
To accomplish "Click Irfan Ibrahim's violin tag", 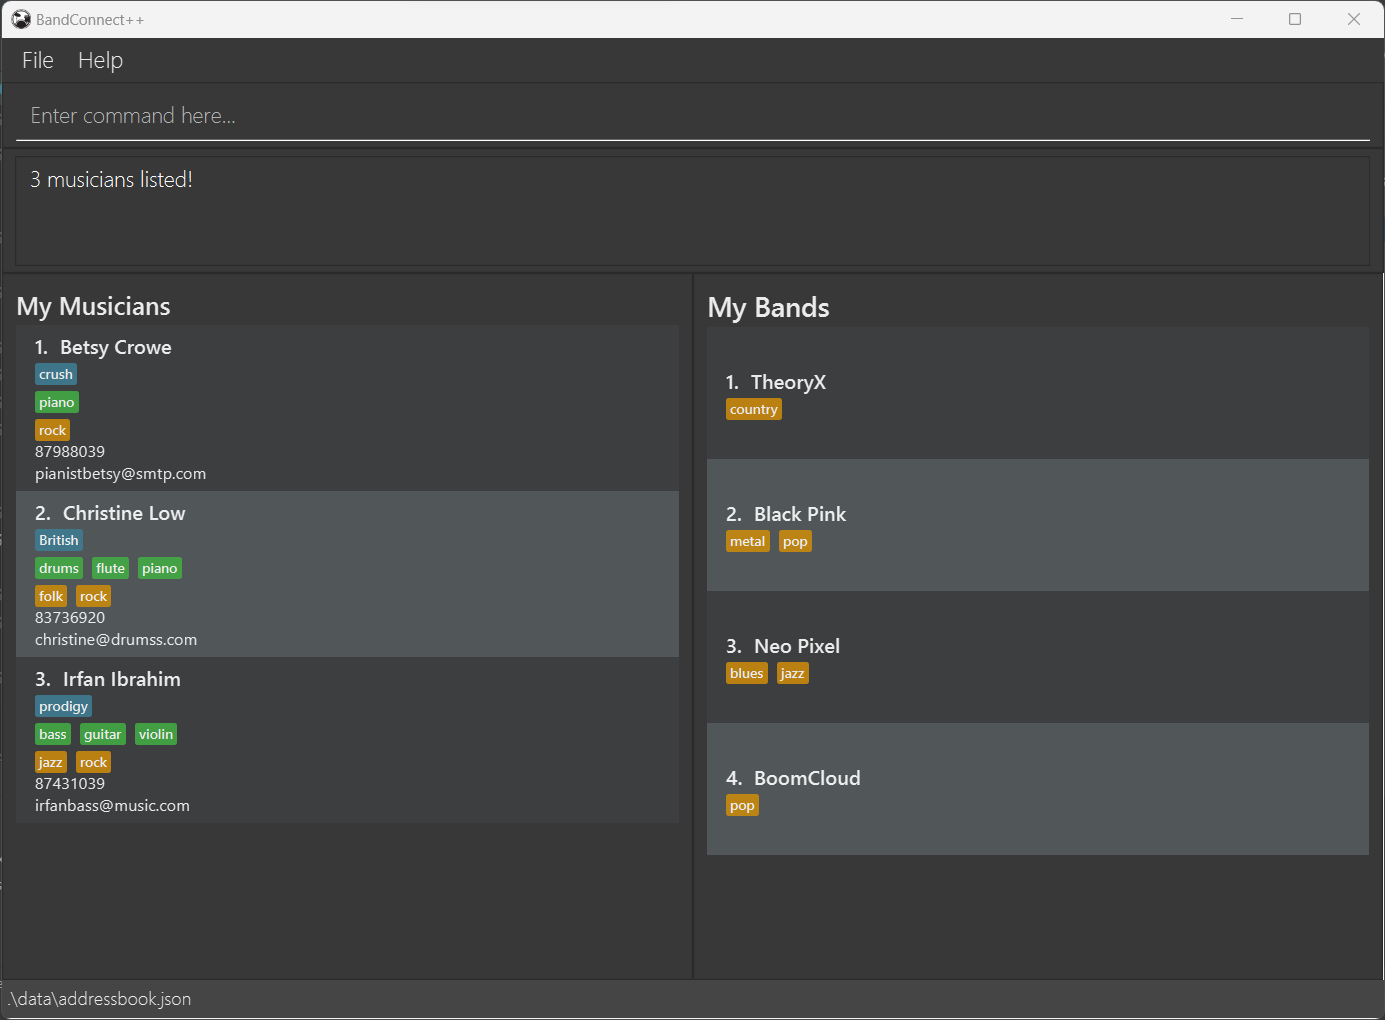I will point(156,735).
